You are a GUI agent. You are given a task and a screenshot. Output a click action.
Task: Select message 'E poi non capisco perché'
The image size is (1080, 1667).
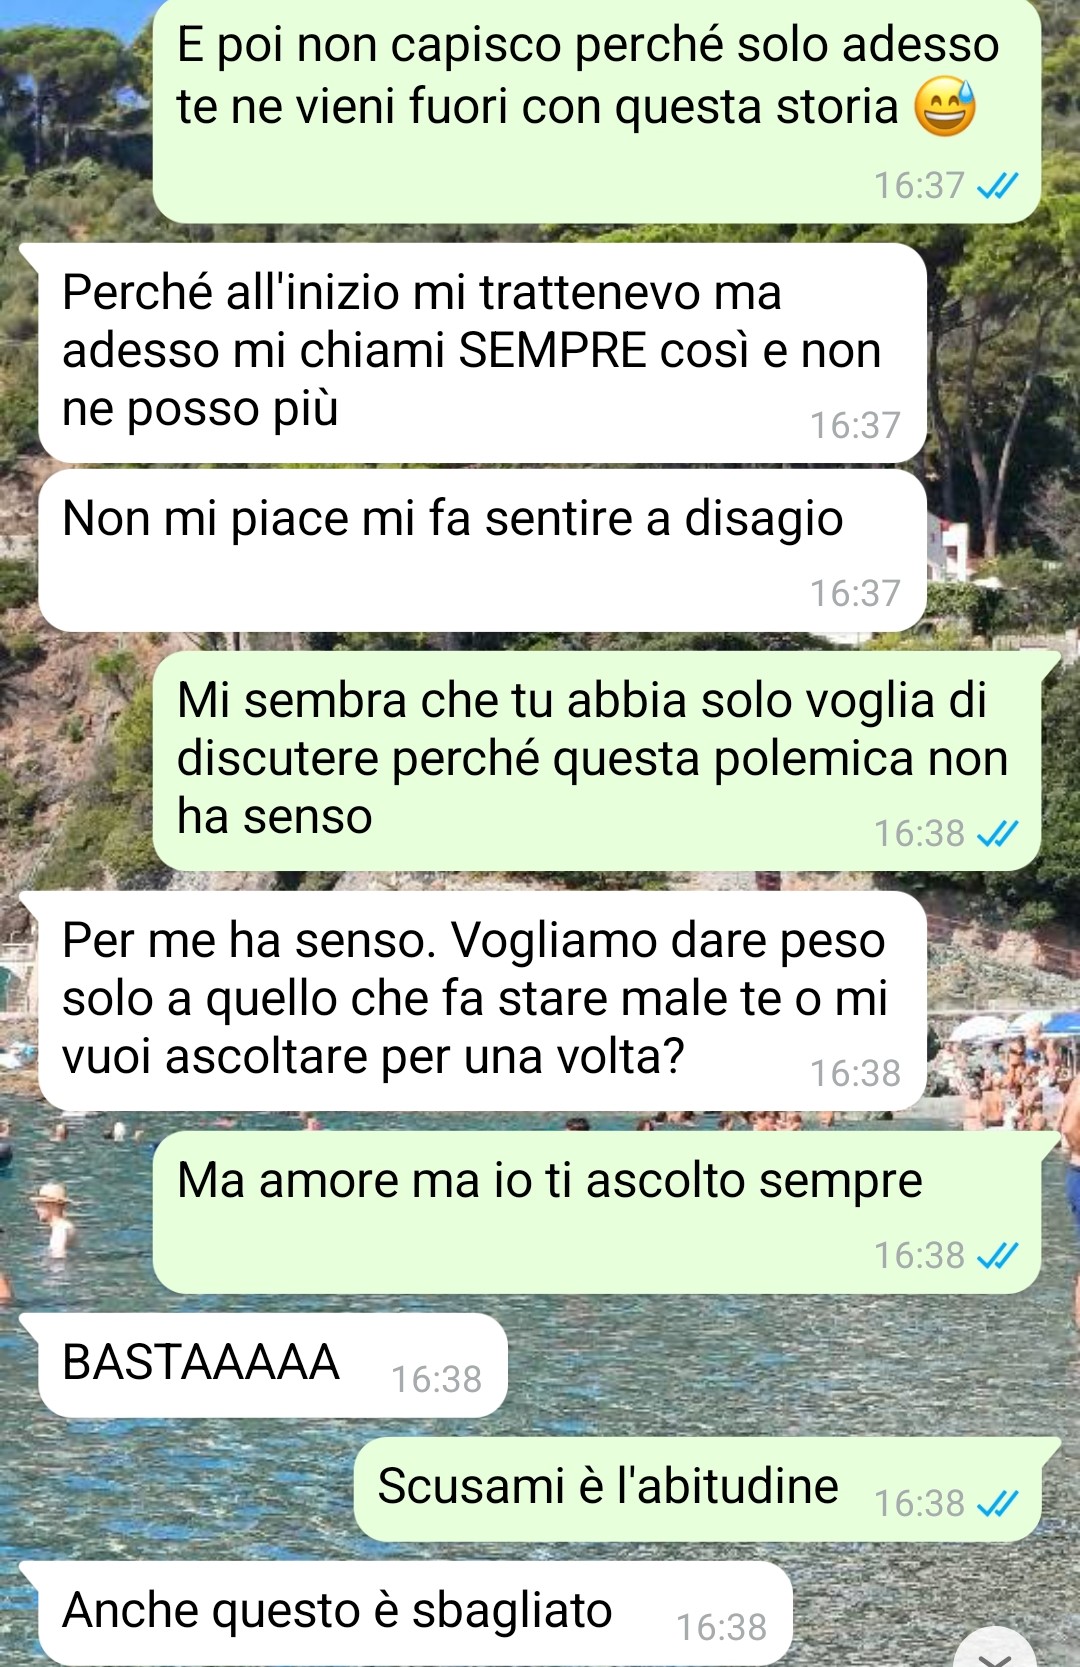tap(597, 110)
